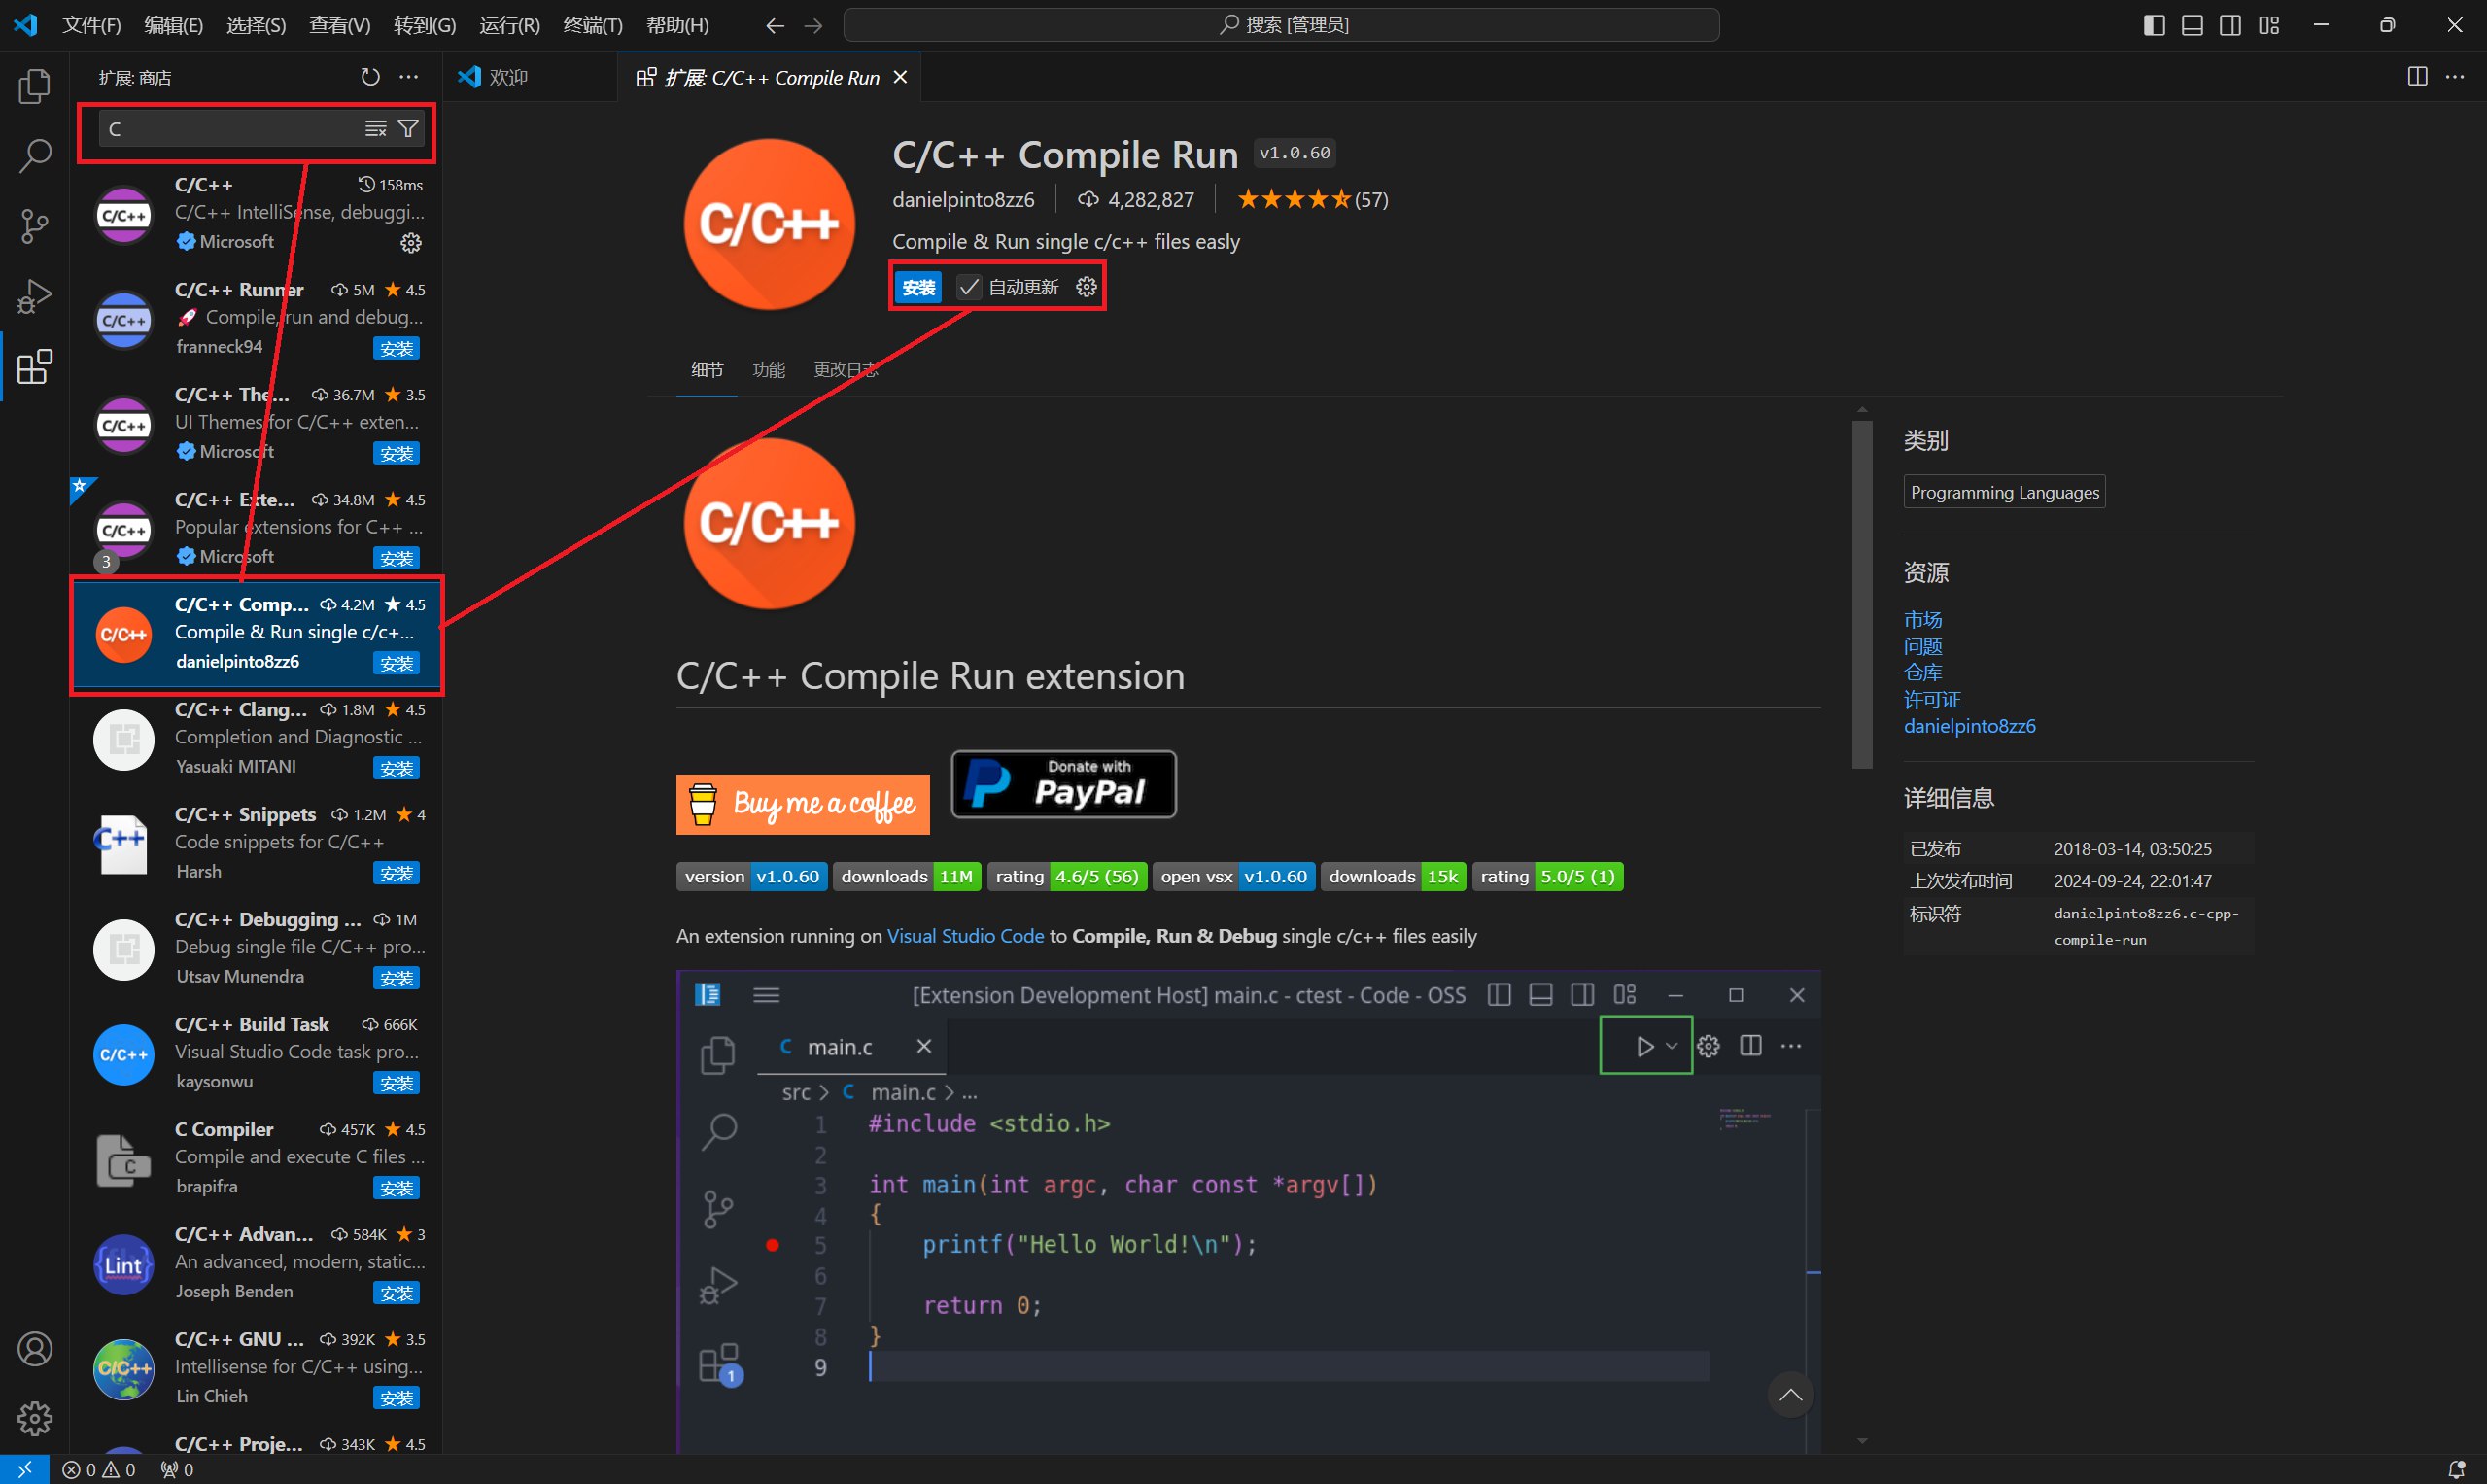Toggle the 自动更新 checkbox

[x=969, y=288]
